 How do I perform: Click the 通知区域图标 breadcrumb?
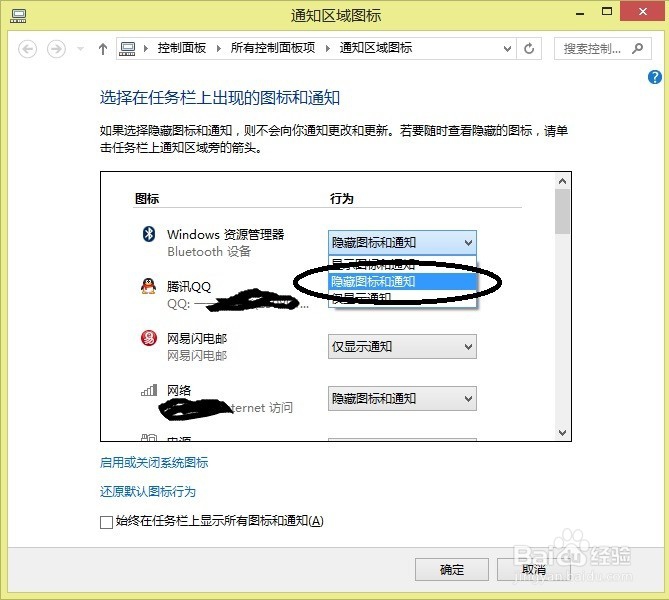pos(375,48)
